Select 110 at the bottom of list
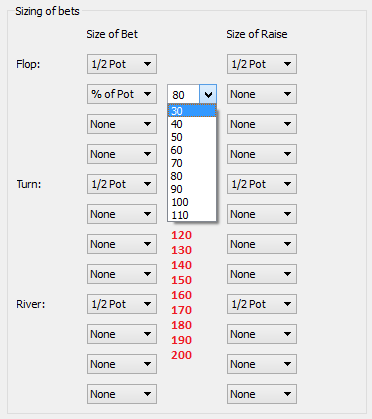This screenshot has width=372, height=419. point(192,215)
